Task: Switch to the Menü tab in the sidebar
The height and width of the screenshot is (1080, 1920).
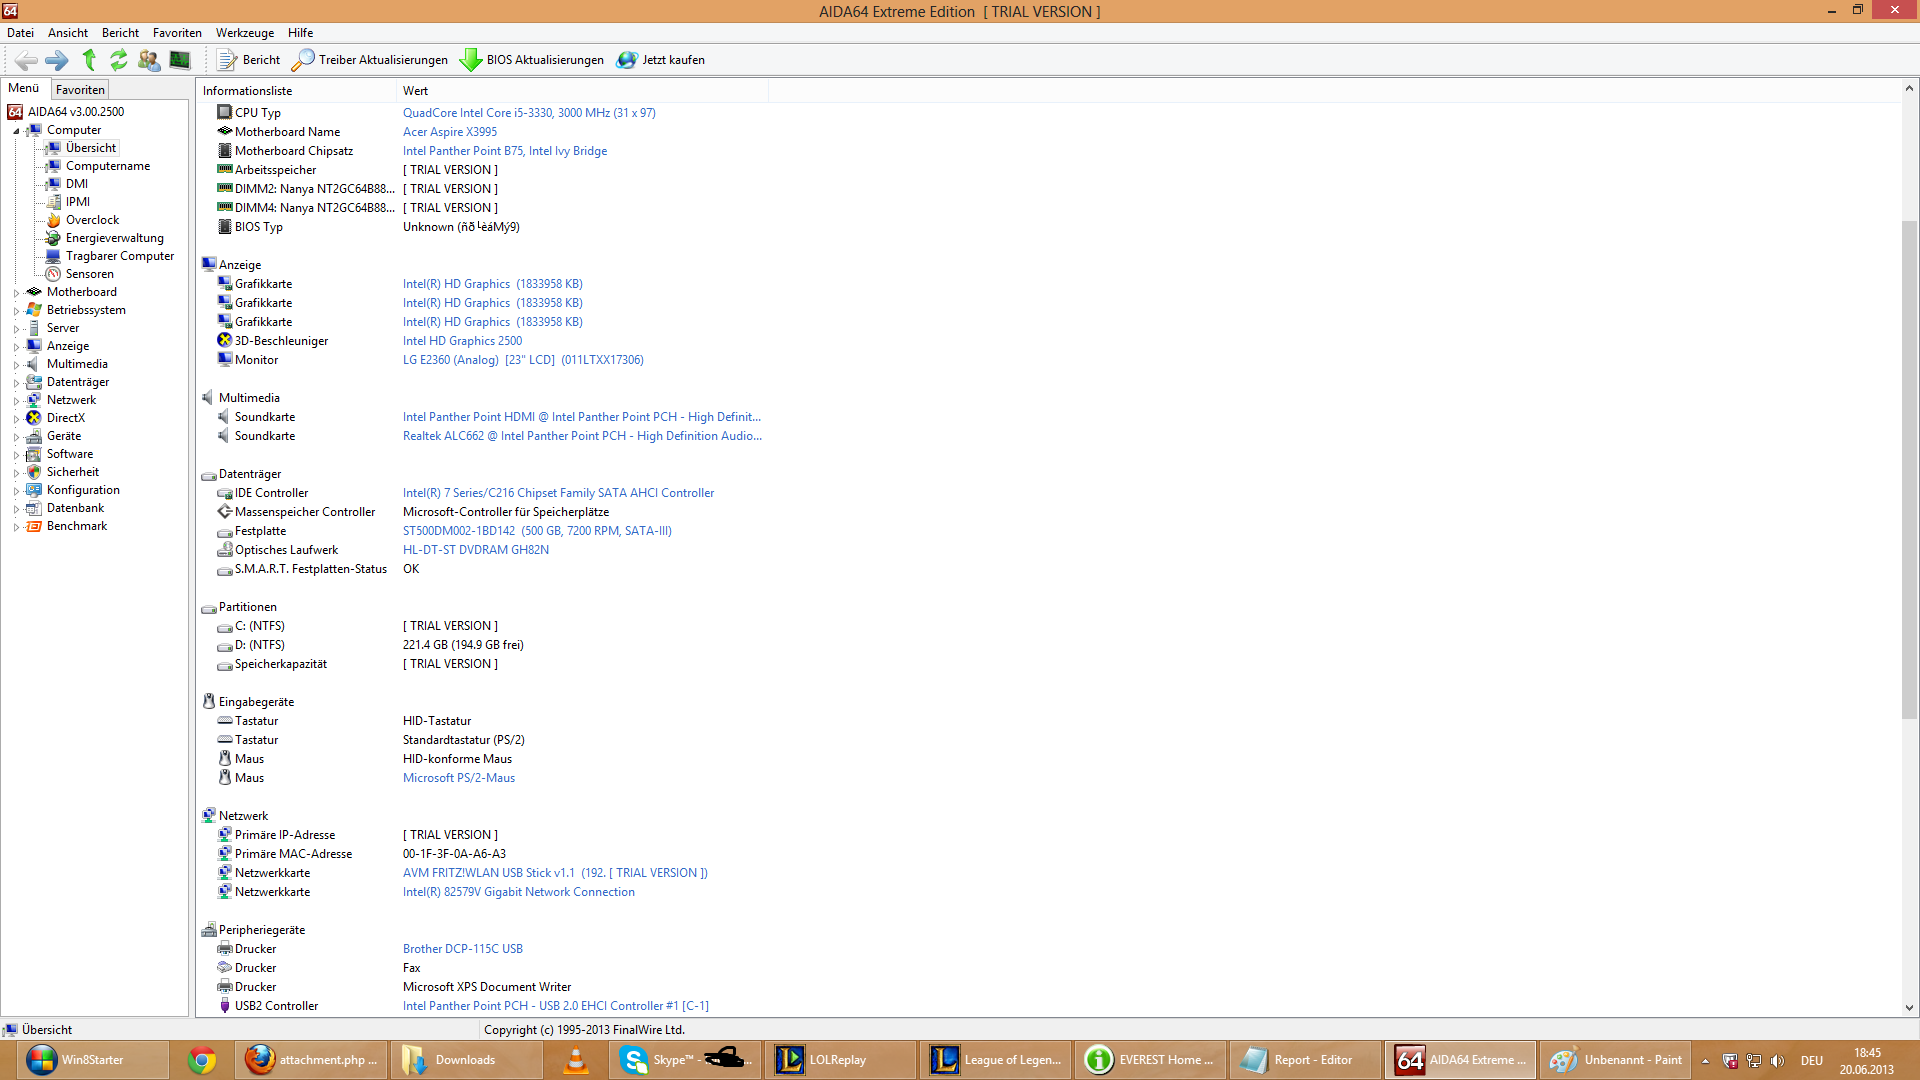Action: pyautogui.click(x=24, y=88)
